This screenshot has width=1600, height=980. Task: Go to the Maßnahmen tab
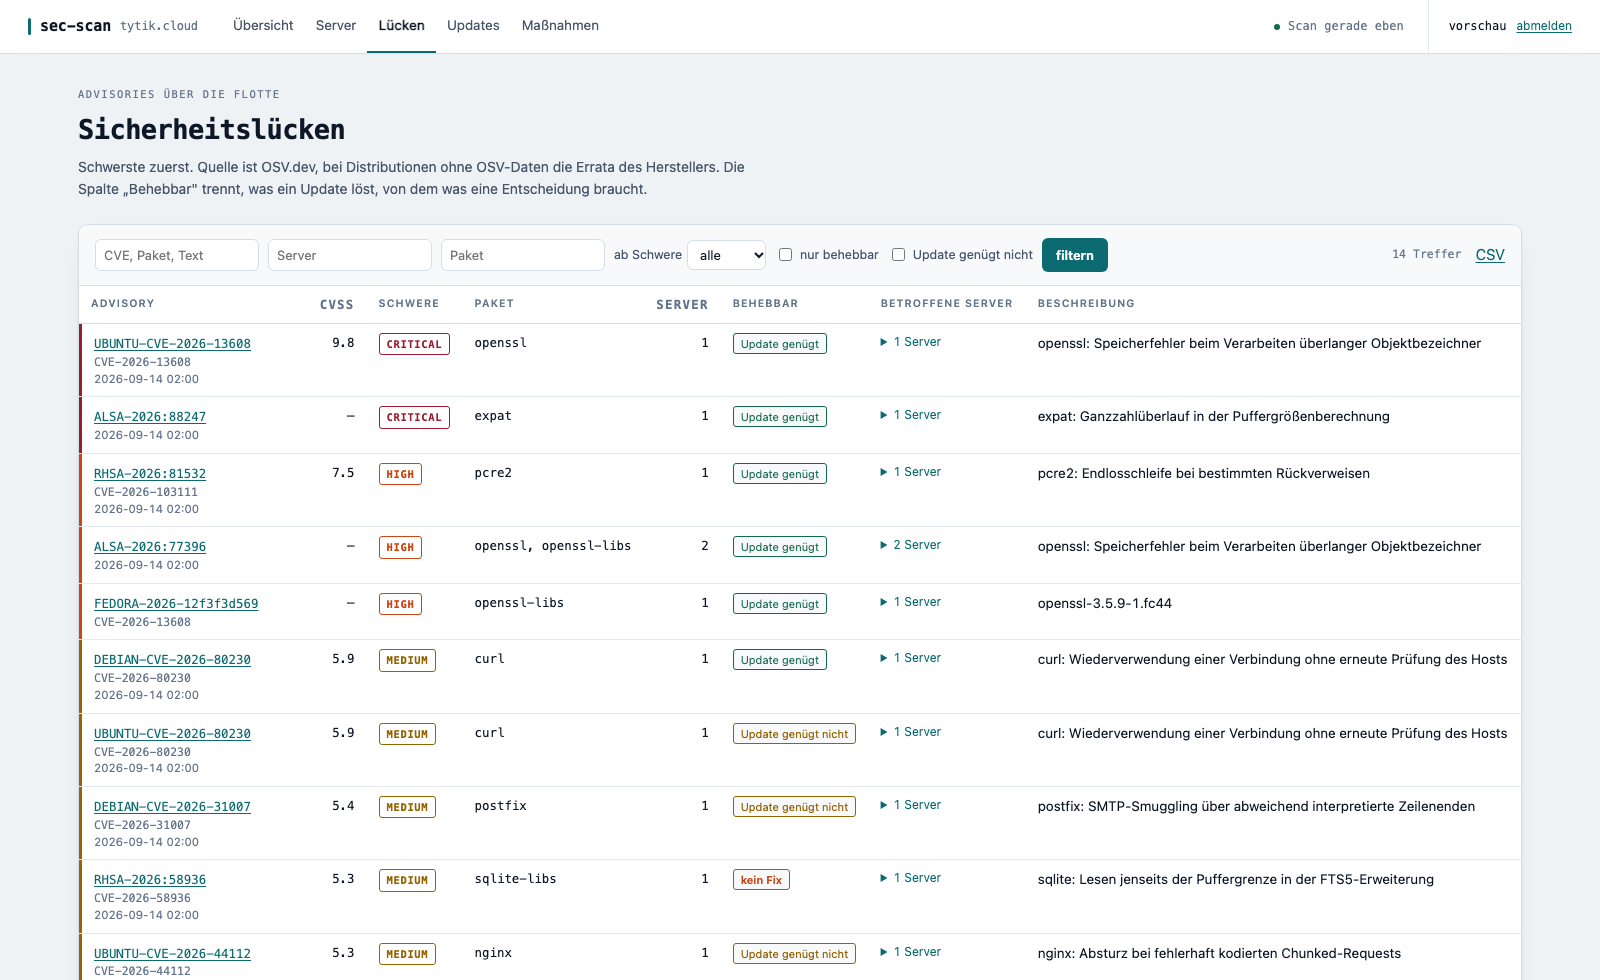(560, 26)
